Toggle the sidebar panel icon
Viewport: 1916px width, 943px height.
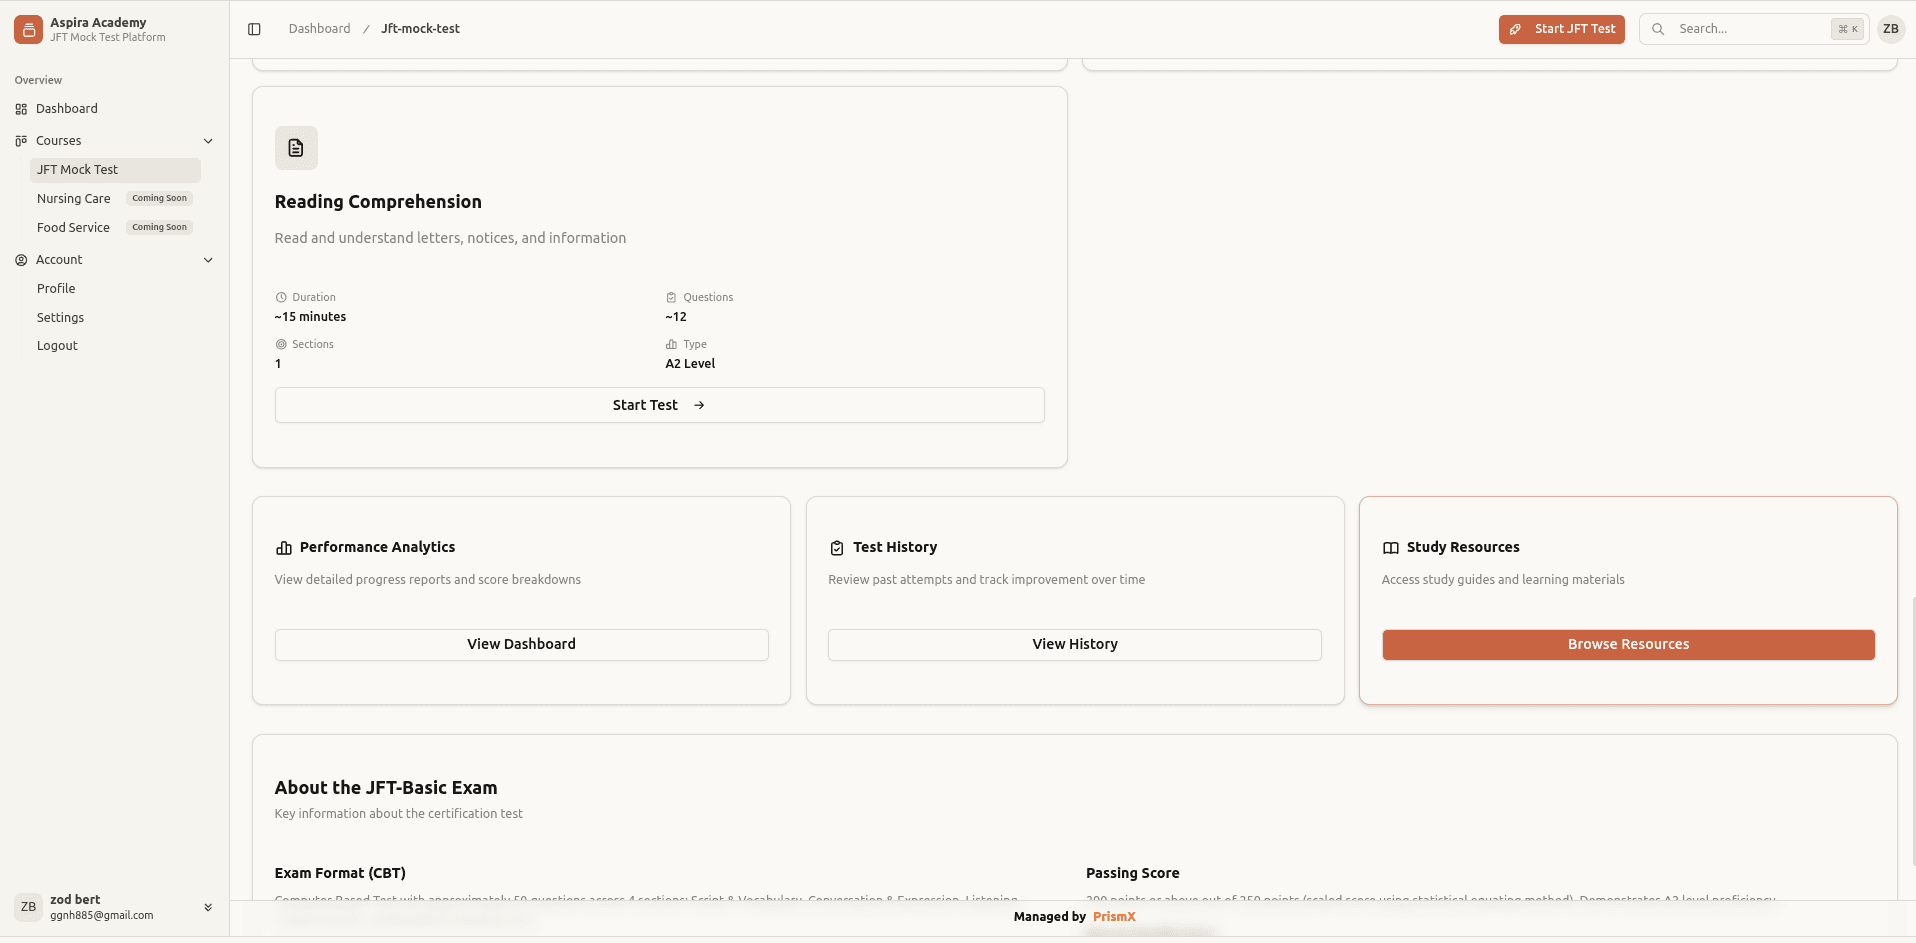click(254, 29)
